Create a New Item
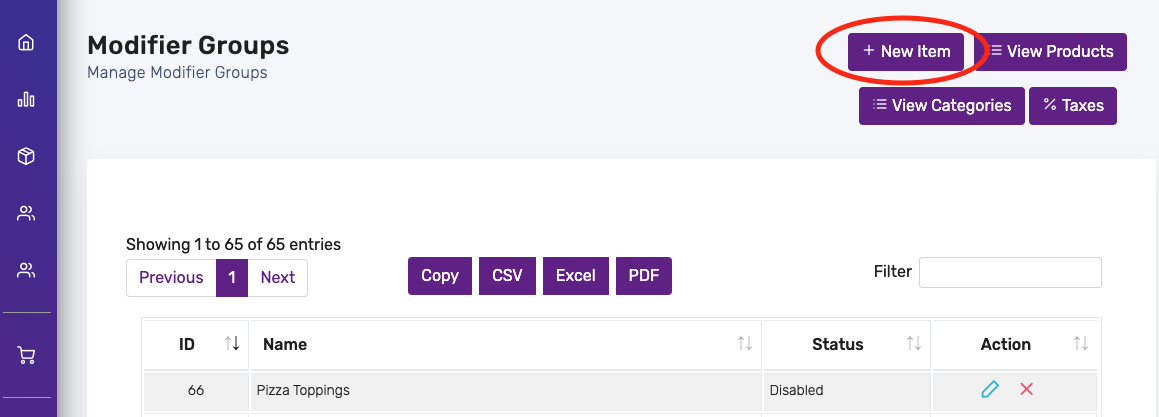The image size is (1159, 417). (x=906, y=52)
